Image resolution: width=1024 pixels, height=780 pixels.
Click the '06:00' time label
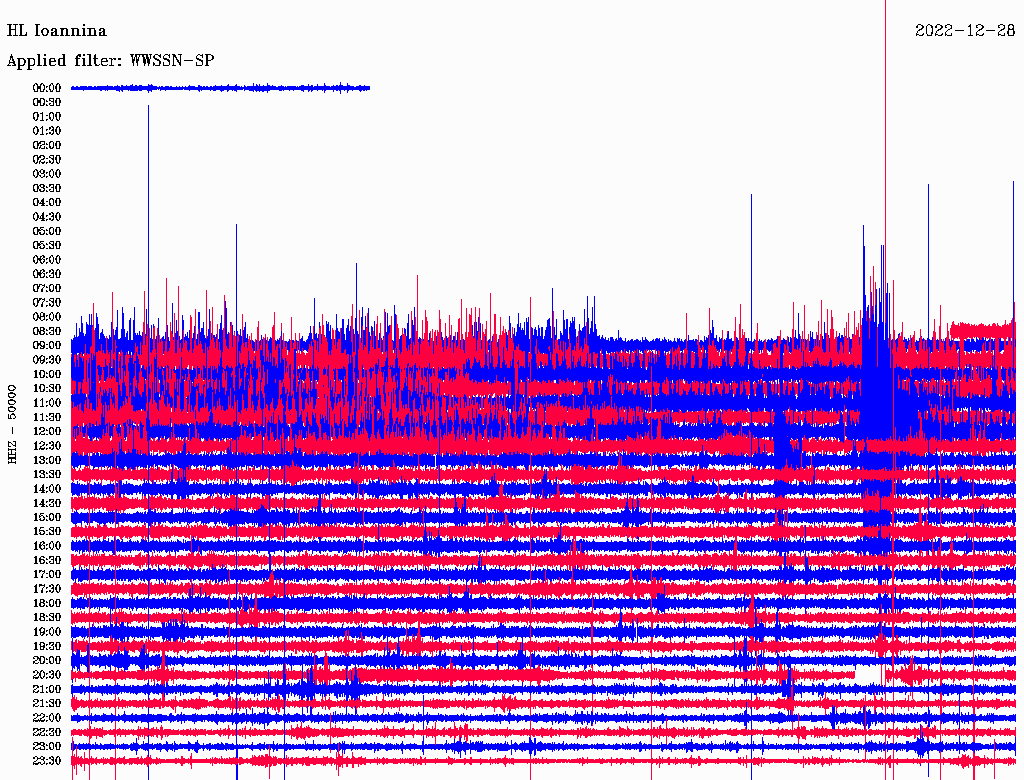pyautogui.click(x=47, y=259)
